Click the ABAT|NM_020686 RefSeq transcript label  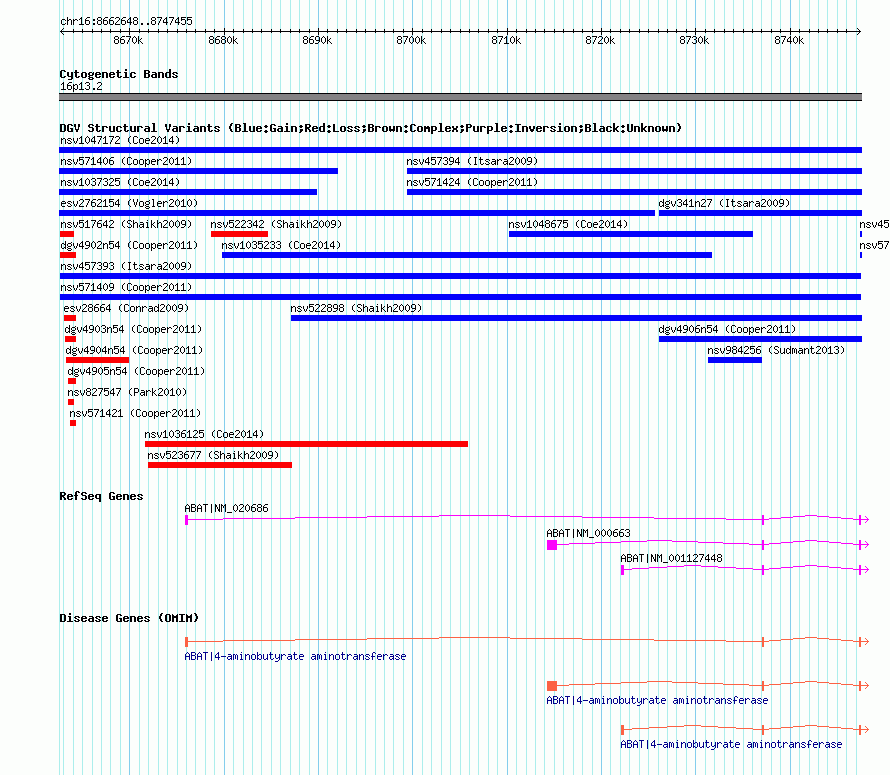pos(226,508)
